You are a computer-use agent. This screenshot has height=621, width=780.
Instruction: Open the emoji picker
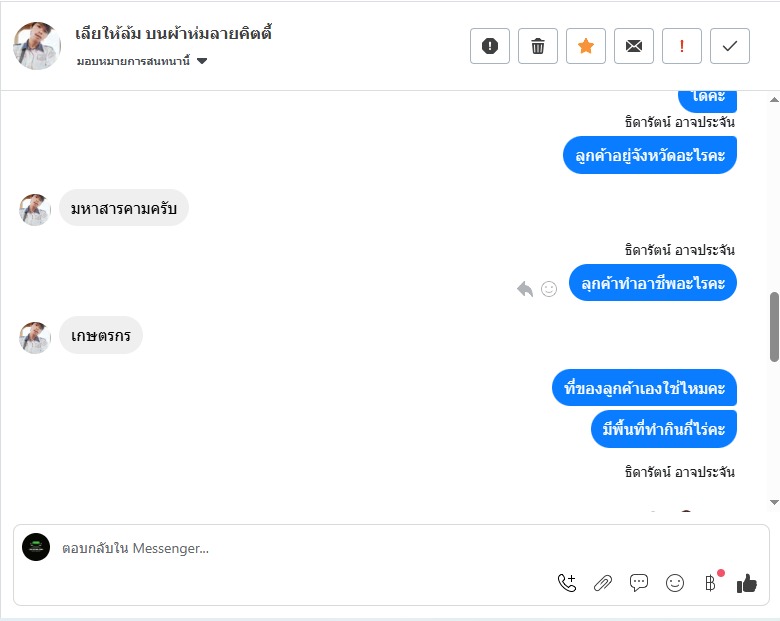pos(675,583)
